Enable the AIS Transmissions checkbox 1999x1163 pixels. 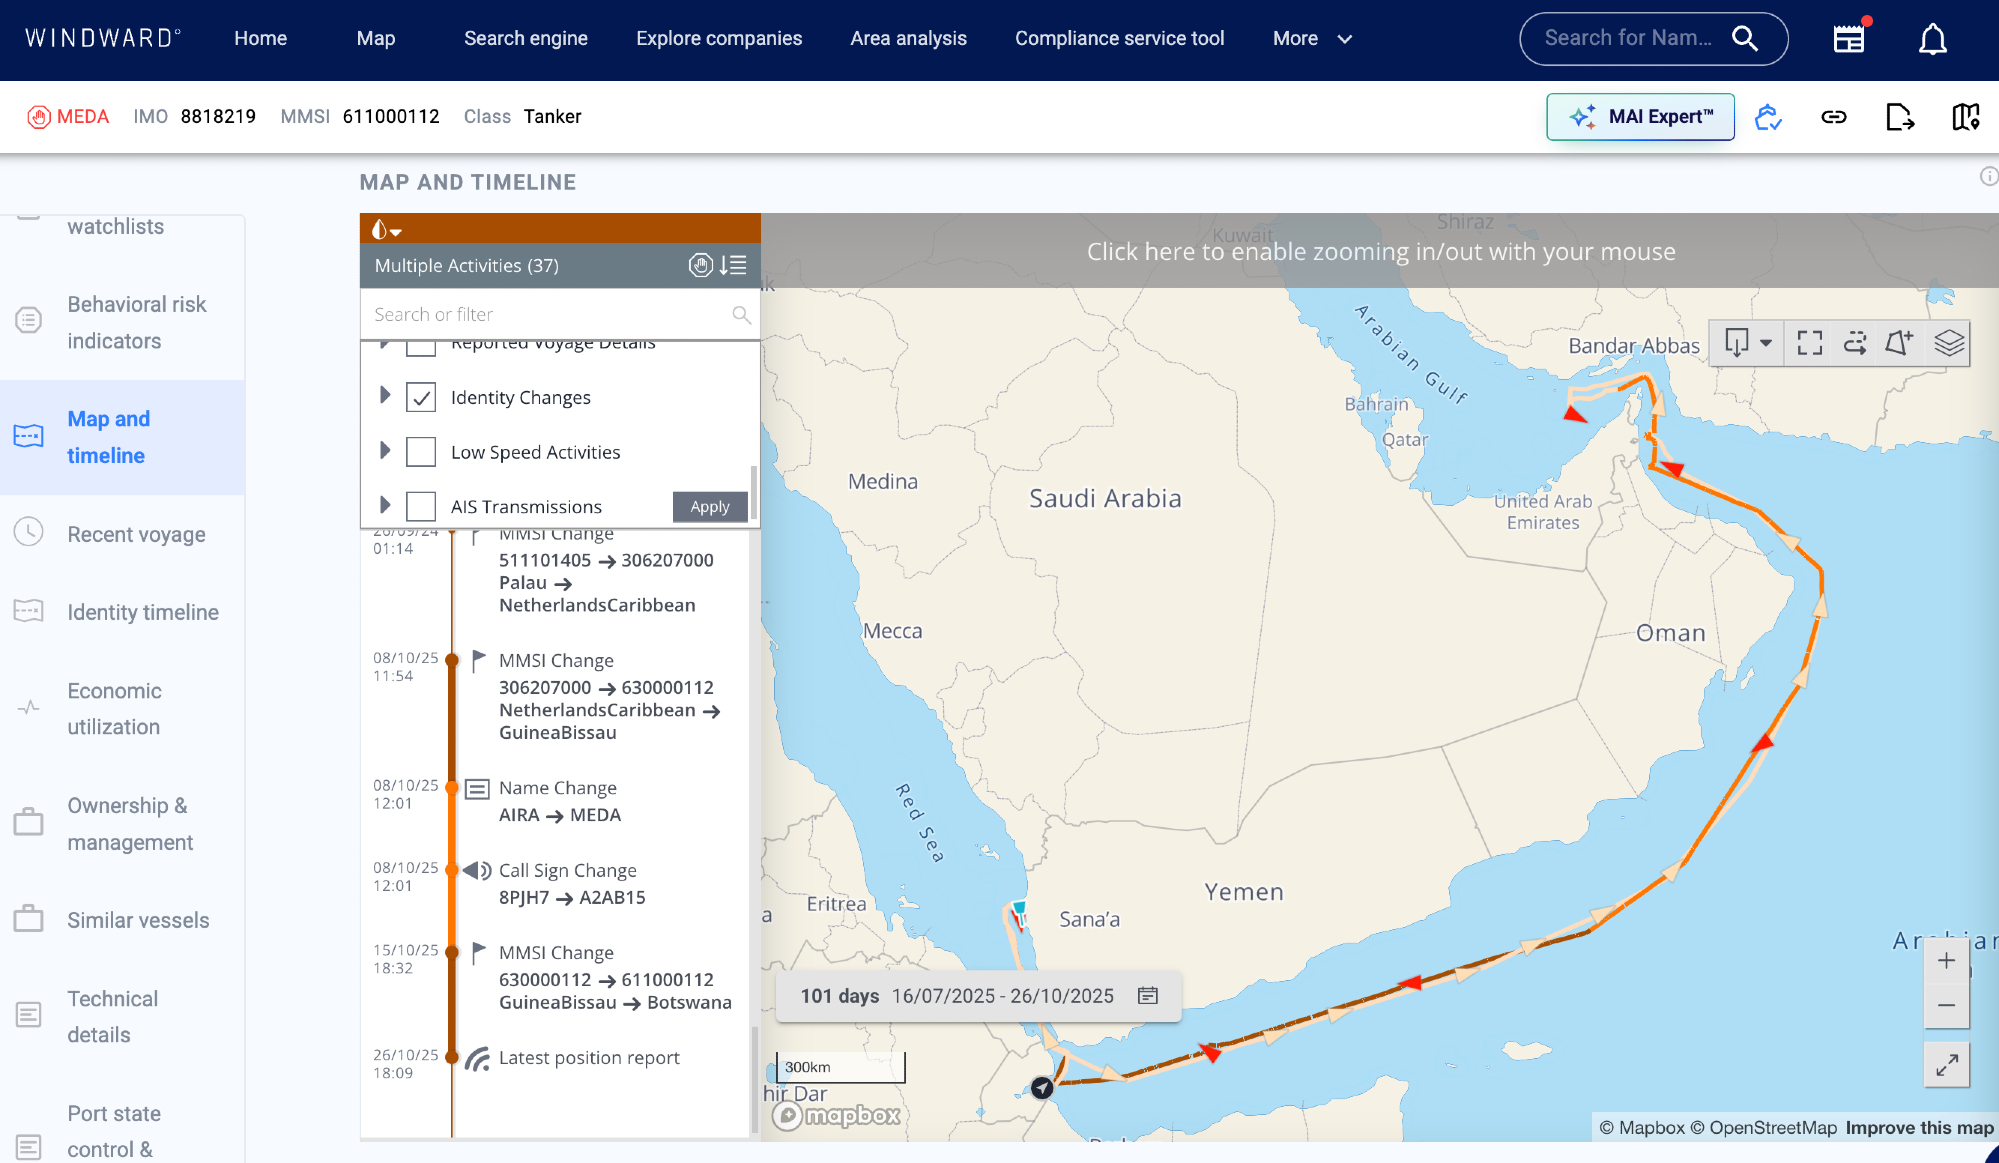tap(421, 506)
